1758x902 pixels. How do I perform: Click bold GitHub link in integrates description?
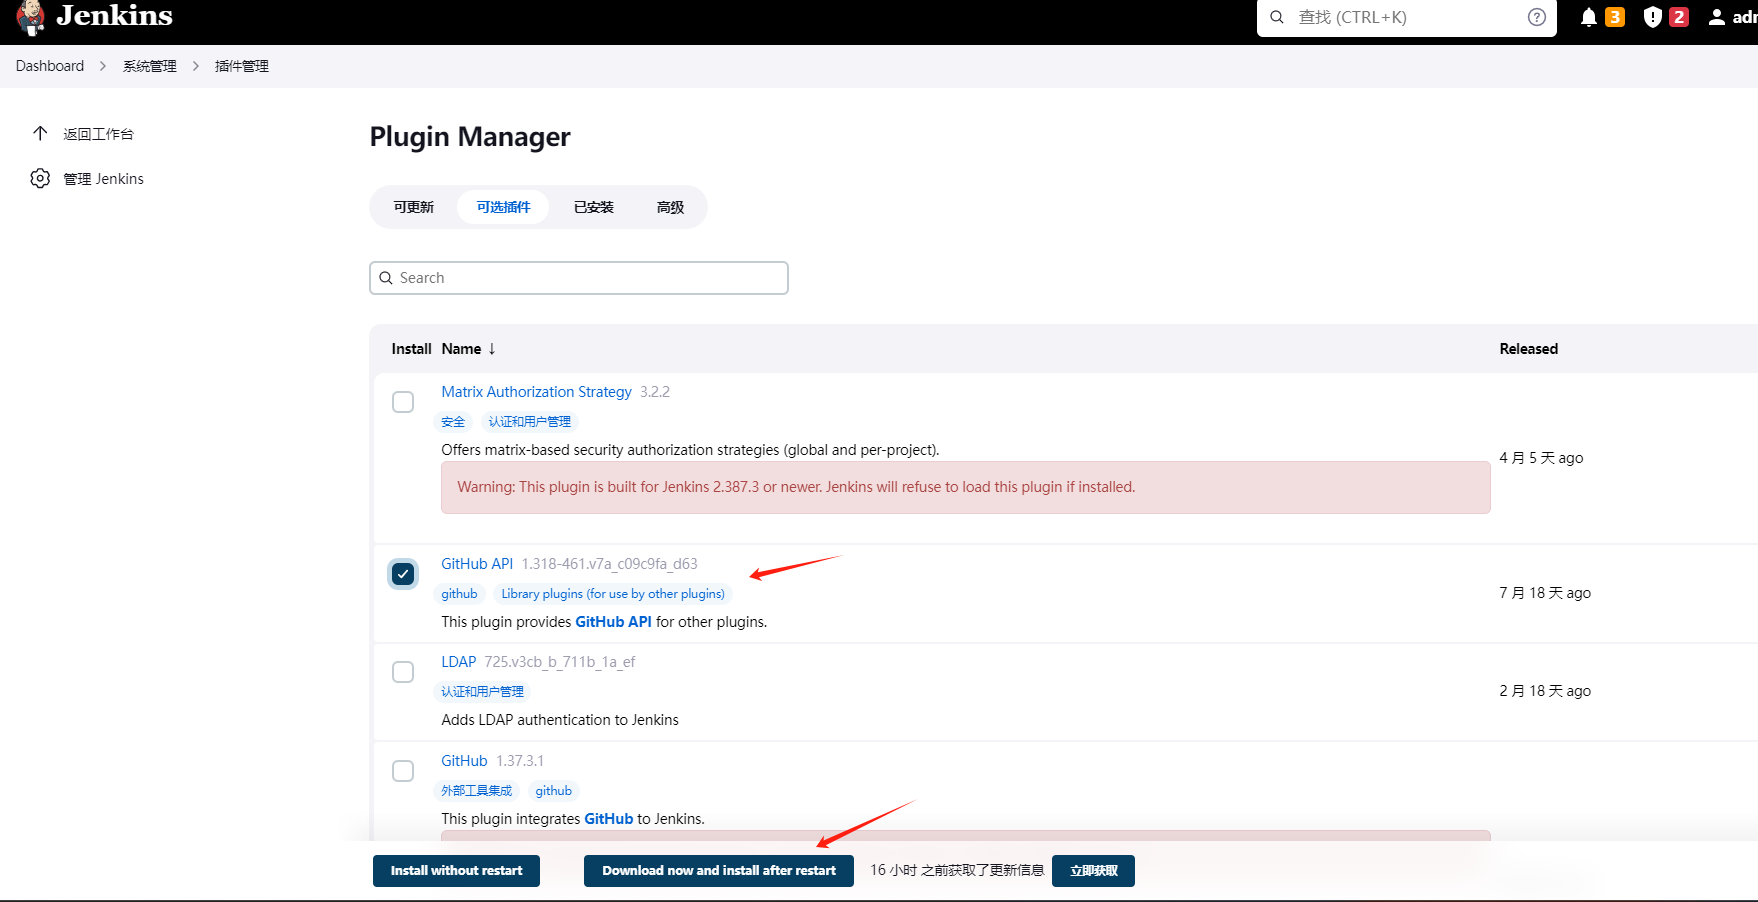coord(608,819)
